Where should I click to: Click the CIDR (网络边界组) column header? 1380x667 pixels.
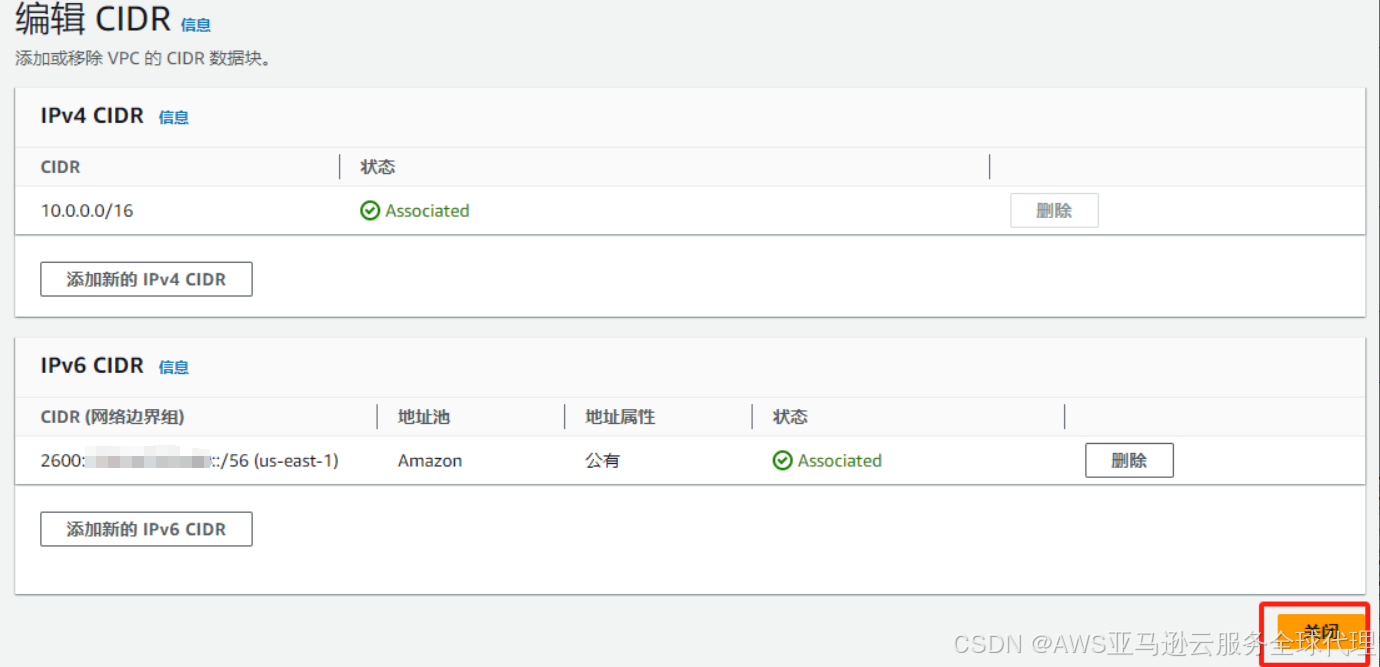112,417
